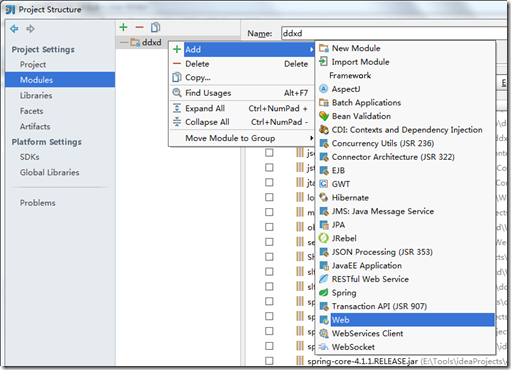The image size is (511, 370).
Task: Collapse the ddxd module tree node
Action: [x=124, y=42]
